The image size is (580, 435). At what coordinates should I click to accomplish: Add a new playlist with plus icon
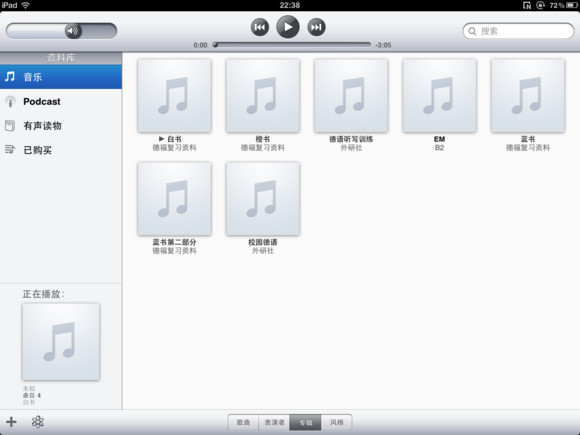pyautogui.click(x=11, y=422)
